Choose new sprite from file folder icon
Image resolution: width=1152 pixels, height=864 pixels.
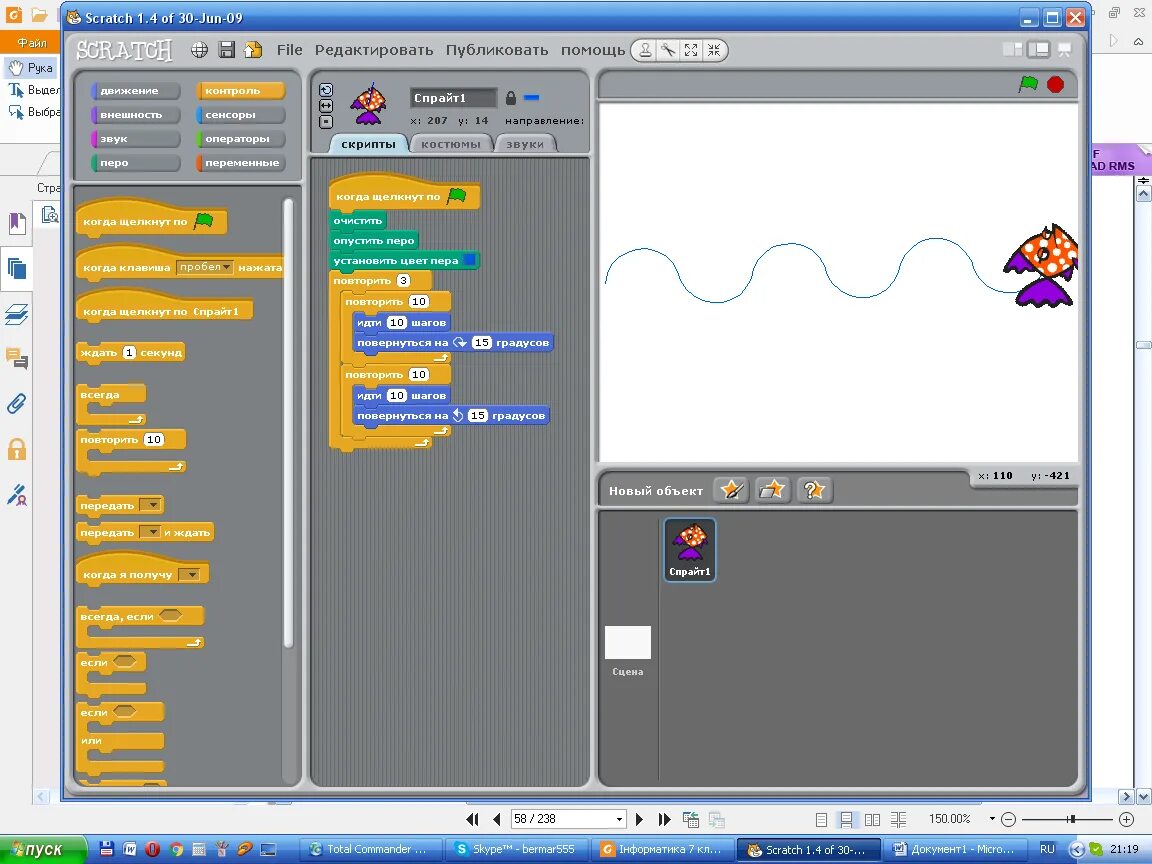[772, 490]
